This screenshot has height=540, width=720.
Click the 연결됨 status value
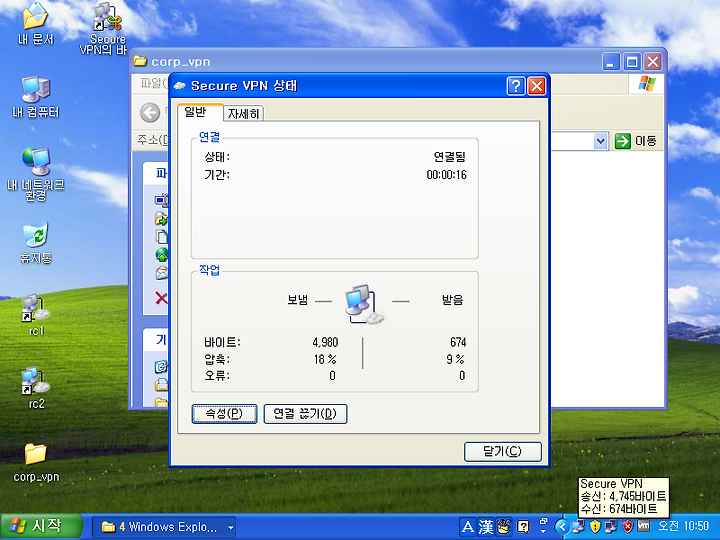pos(450,157)
